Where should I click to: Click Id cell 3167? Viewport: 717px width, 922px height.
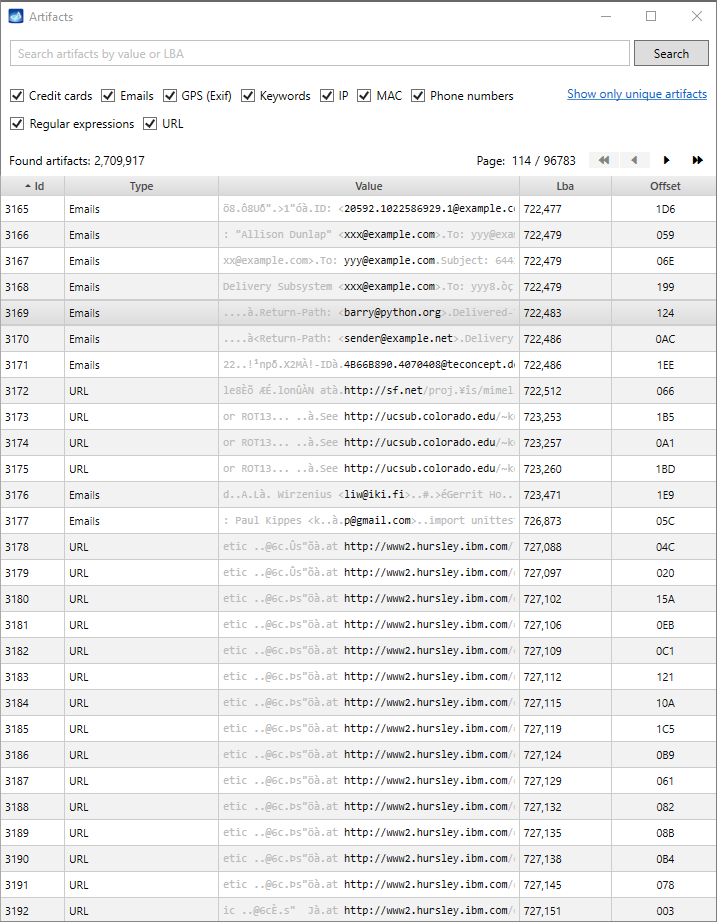[32, 261]
